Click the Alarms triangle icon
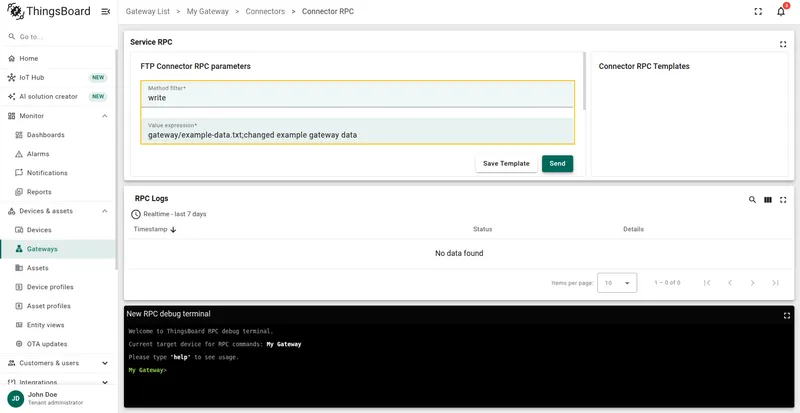Image resolution: width=800 pixels, height=413 pixels. (x=19, y=154)
